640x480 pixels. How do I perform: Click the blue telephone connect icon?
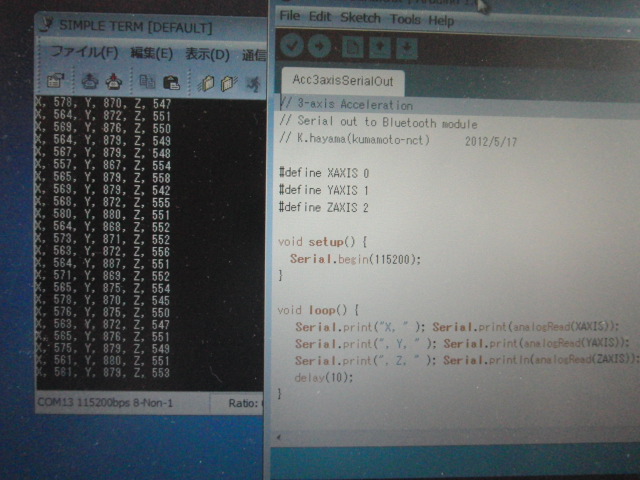pyautogui.click(x=89, y=83)
